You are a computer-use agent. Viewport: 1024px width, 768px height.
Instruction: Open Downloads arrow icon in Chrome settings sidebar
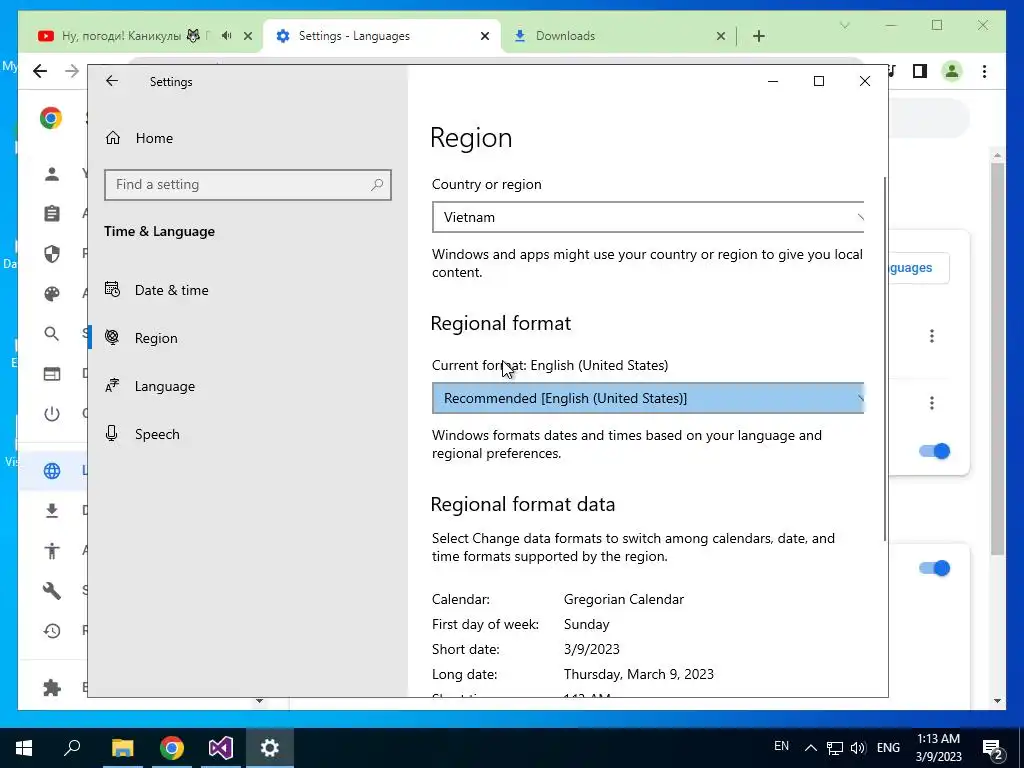(52, 510)
